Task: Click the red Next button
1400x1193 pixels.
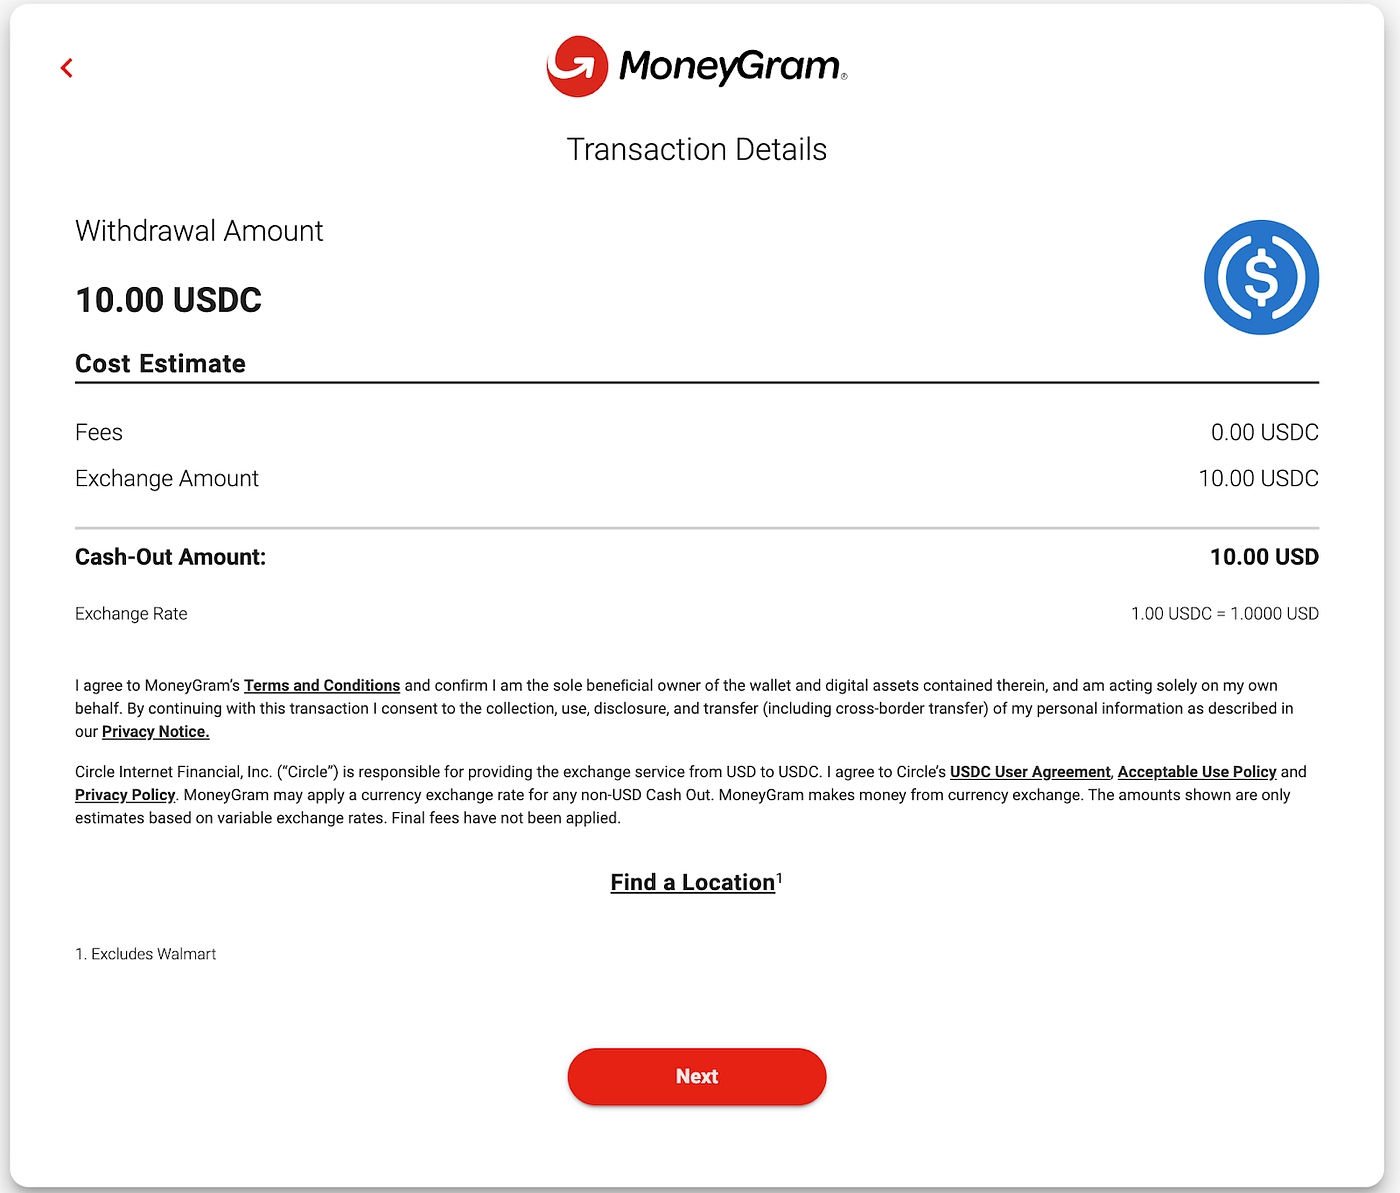Action: (x=697, y=1076)
